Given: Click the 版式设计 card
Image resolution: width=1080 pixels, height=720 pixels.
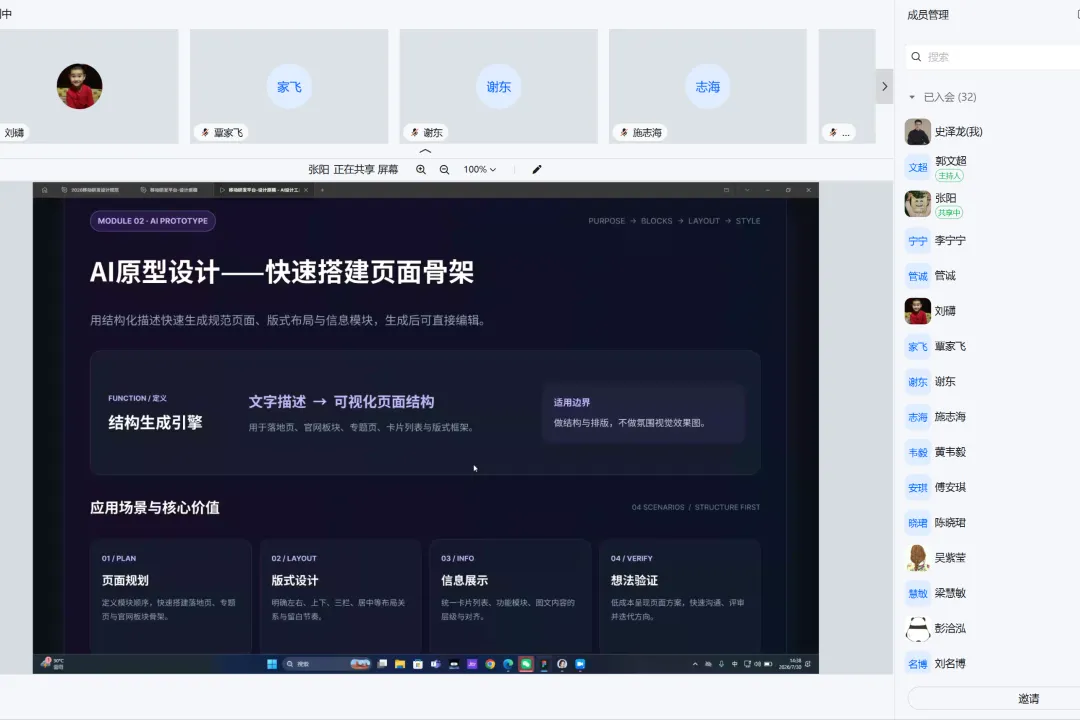Looking at the screenshot, I should [x=340, y=596].
